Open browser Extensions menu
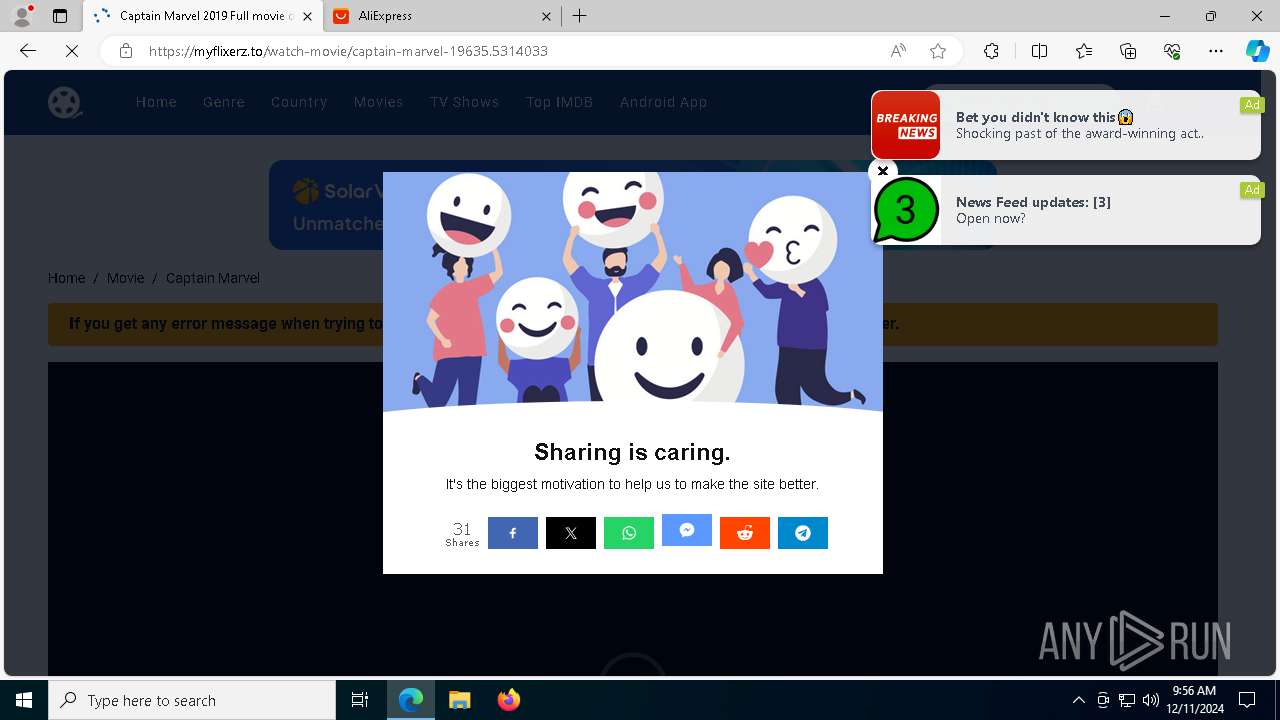Viewport: 1280px width, 720px height. [x=991, y=51]
